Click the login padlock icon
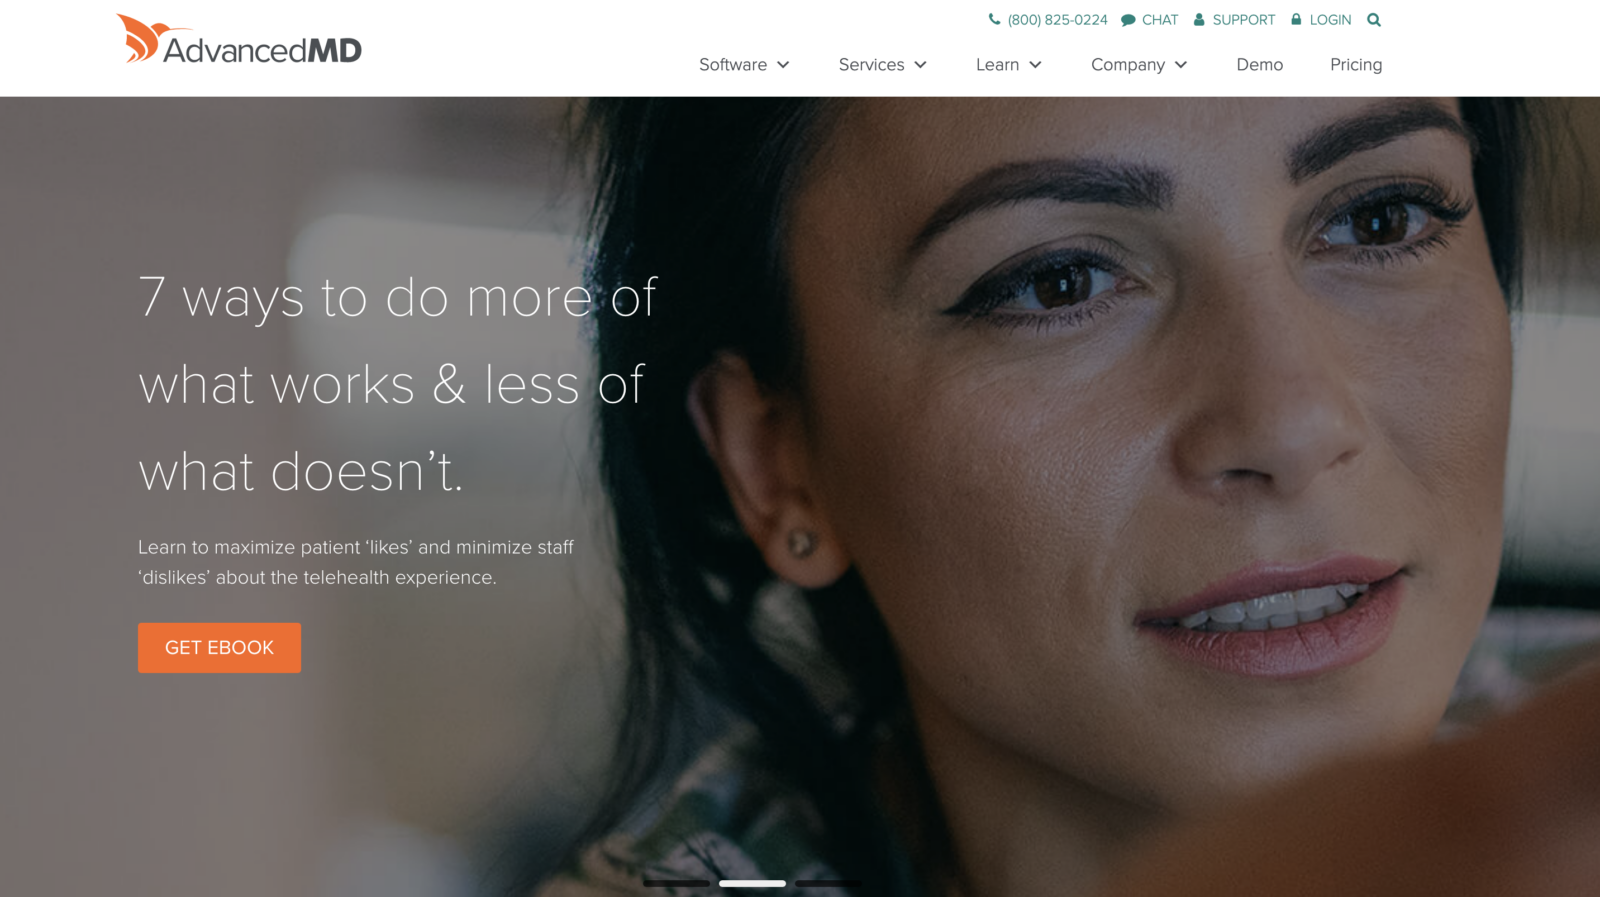Screen dimensions: 1600x897 (1296, 19)
